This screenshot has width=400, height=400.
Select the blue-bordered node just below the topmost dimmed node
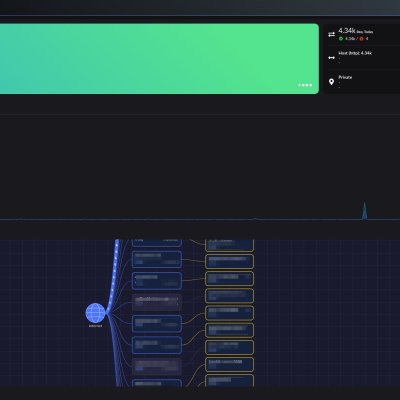(157, 324)
